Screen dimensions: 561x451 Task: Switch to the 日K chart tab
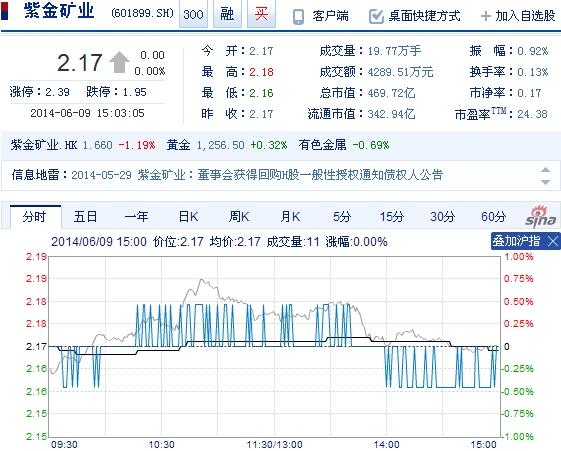[x=189, y=217]
